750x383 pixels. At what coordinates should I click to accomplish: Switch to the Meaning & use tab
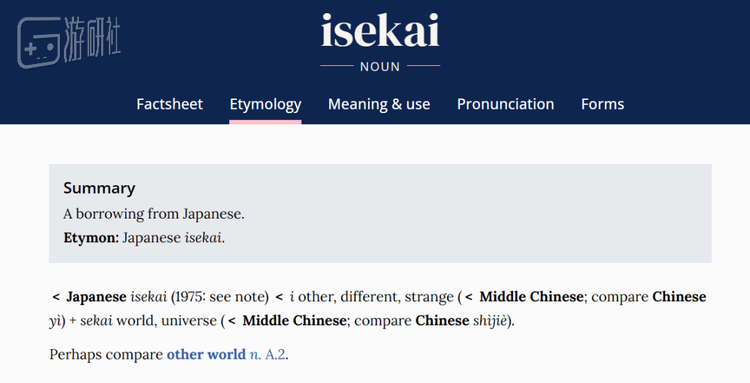pyautogui.click(x=379, y=104)
